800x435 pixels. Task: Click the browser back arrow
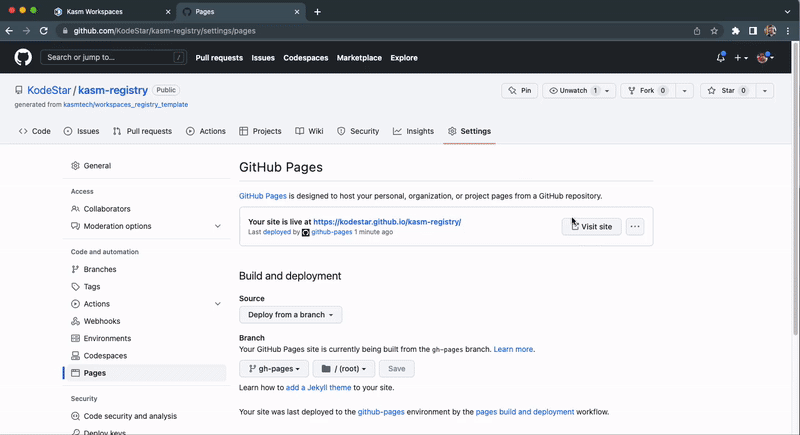[9, 31]
